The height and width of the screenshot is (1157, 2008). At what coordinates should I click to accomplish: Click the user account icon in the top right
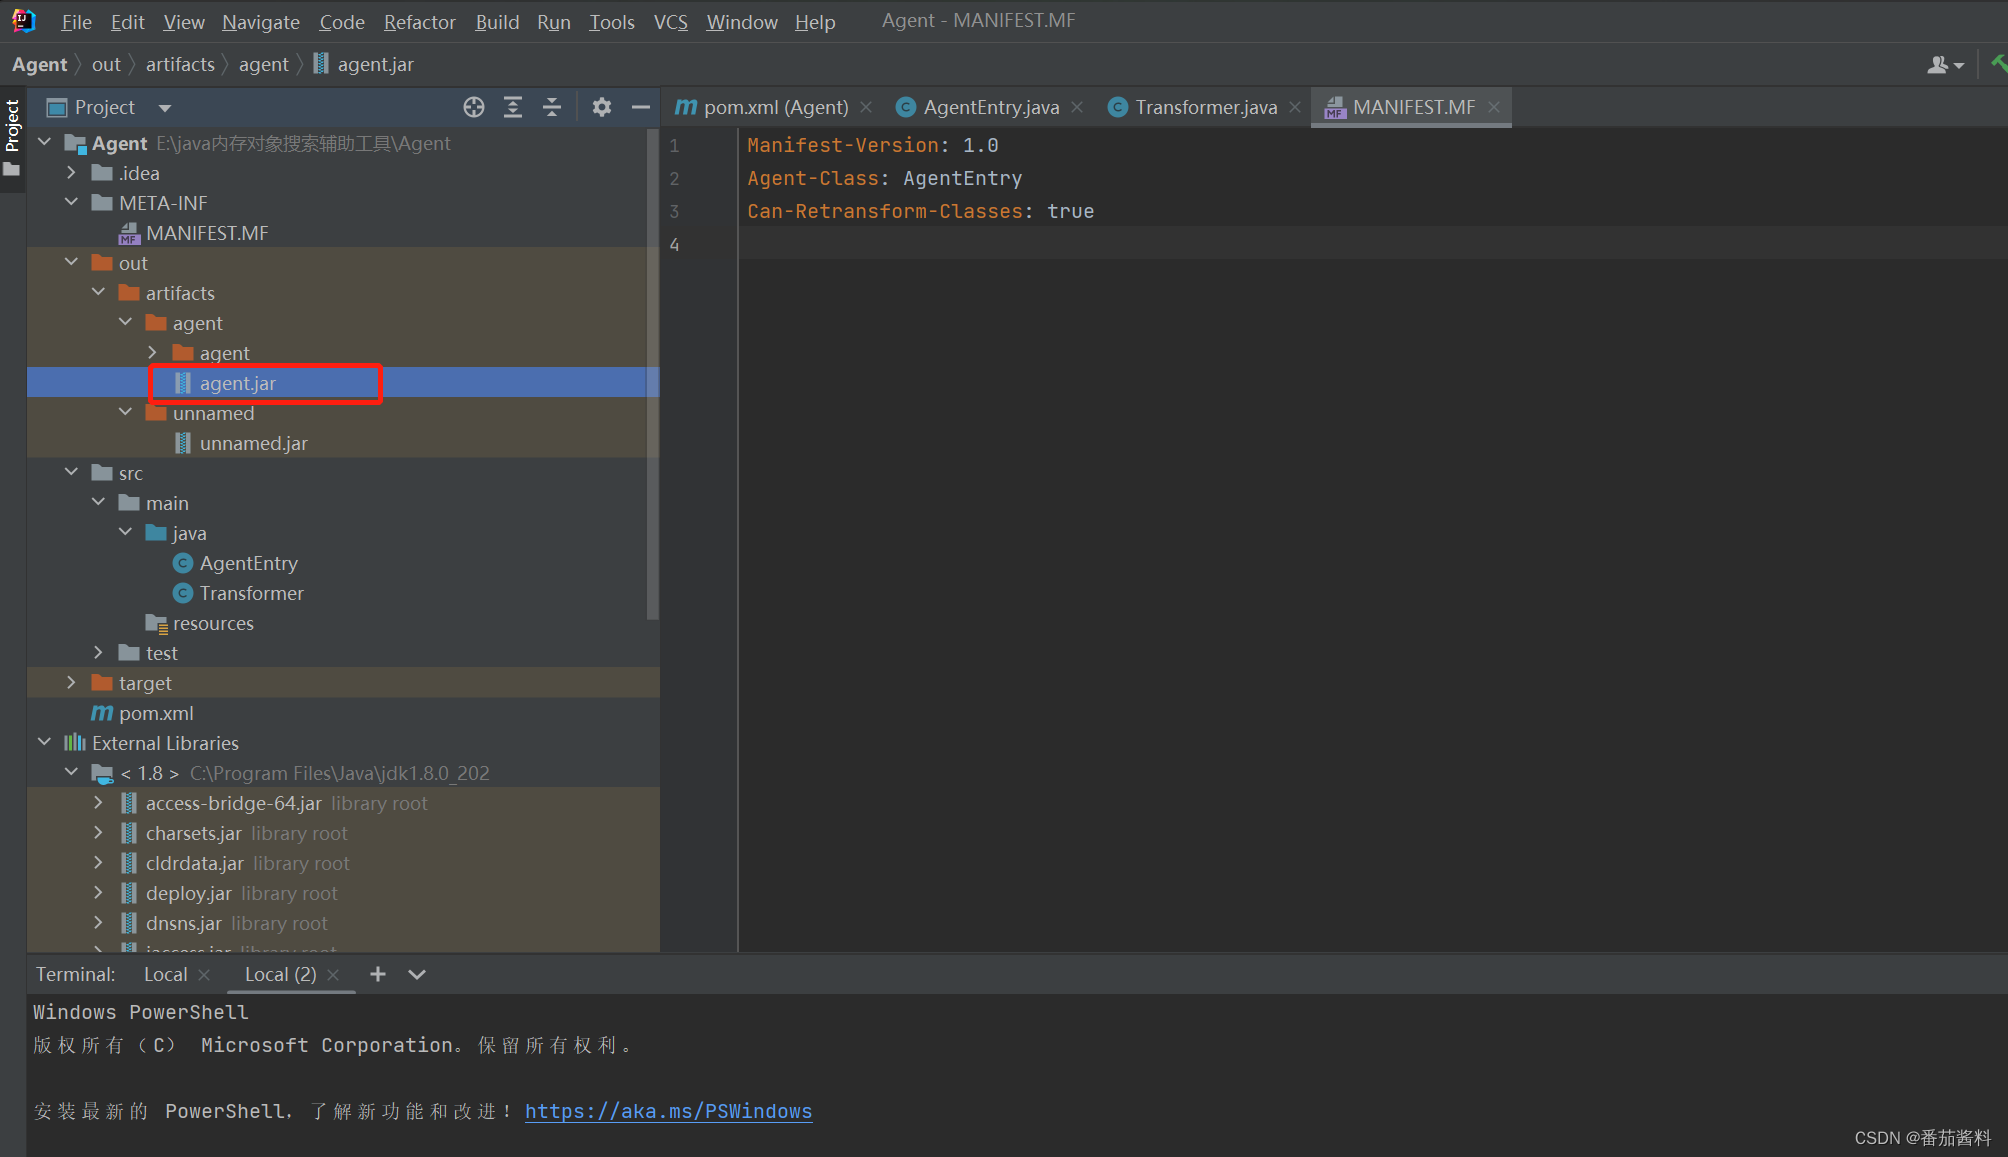pyautogui.click(x=1945, y=65)
